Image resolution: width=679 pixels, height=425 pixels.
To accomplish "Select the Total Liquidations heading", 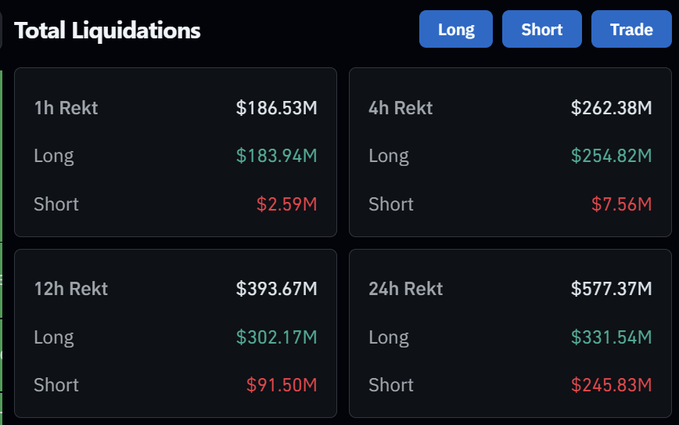I will [107, 31].
